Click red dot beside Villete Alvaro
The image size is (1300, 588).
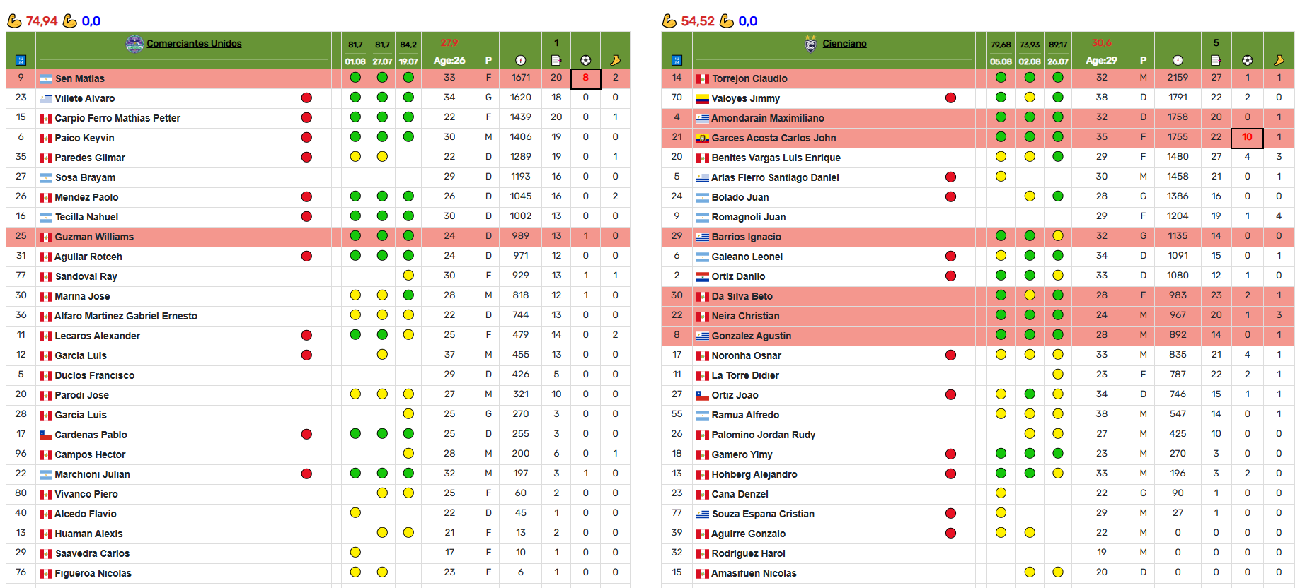[x=306, y=99]
